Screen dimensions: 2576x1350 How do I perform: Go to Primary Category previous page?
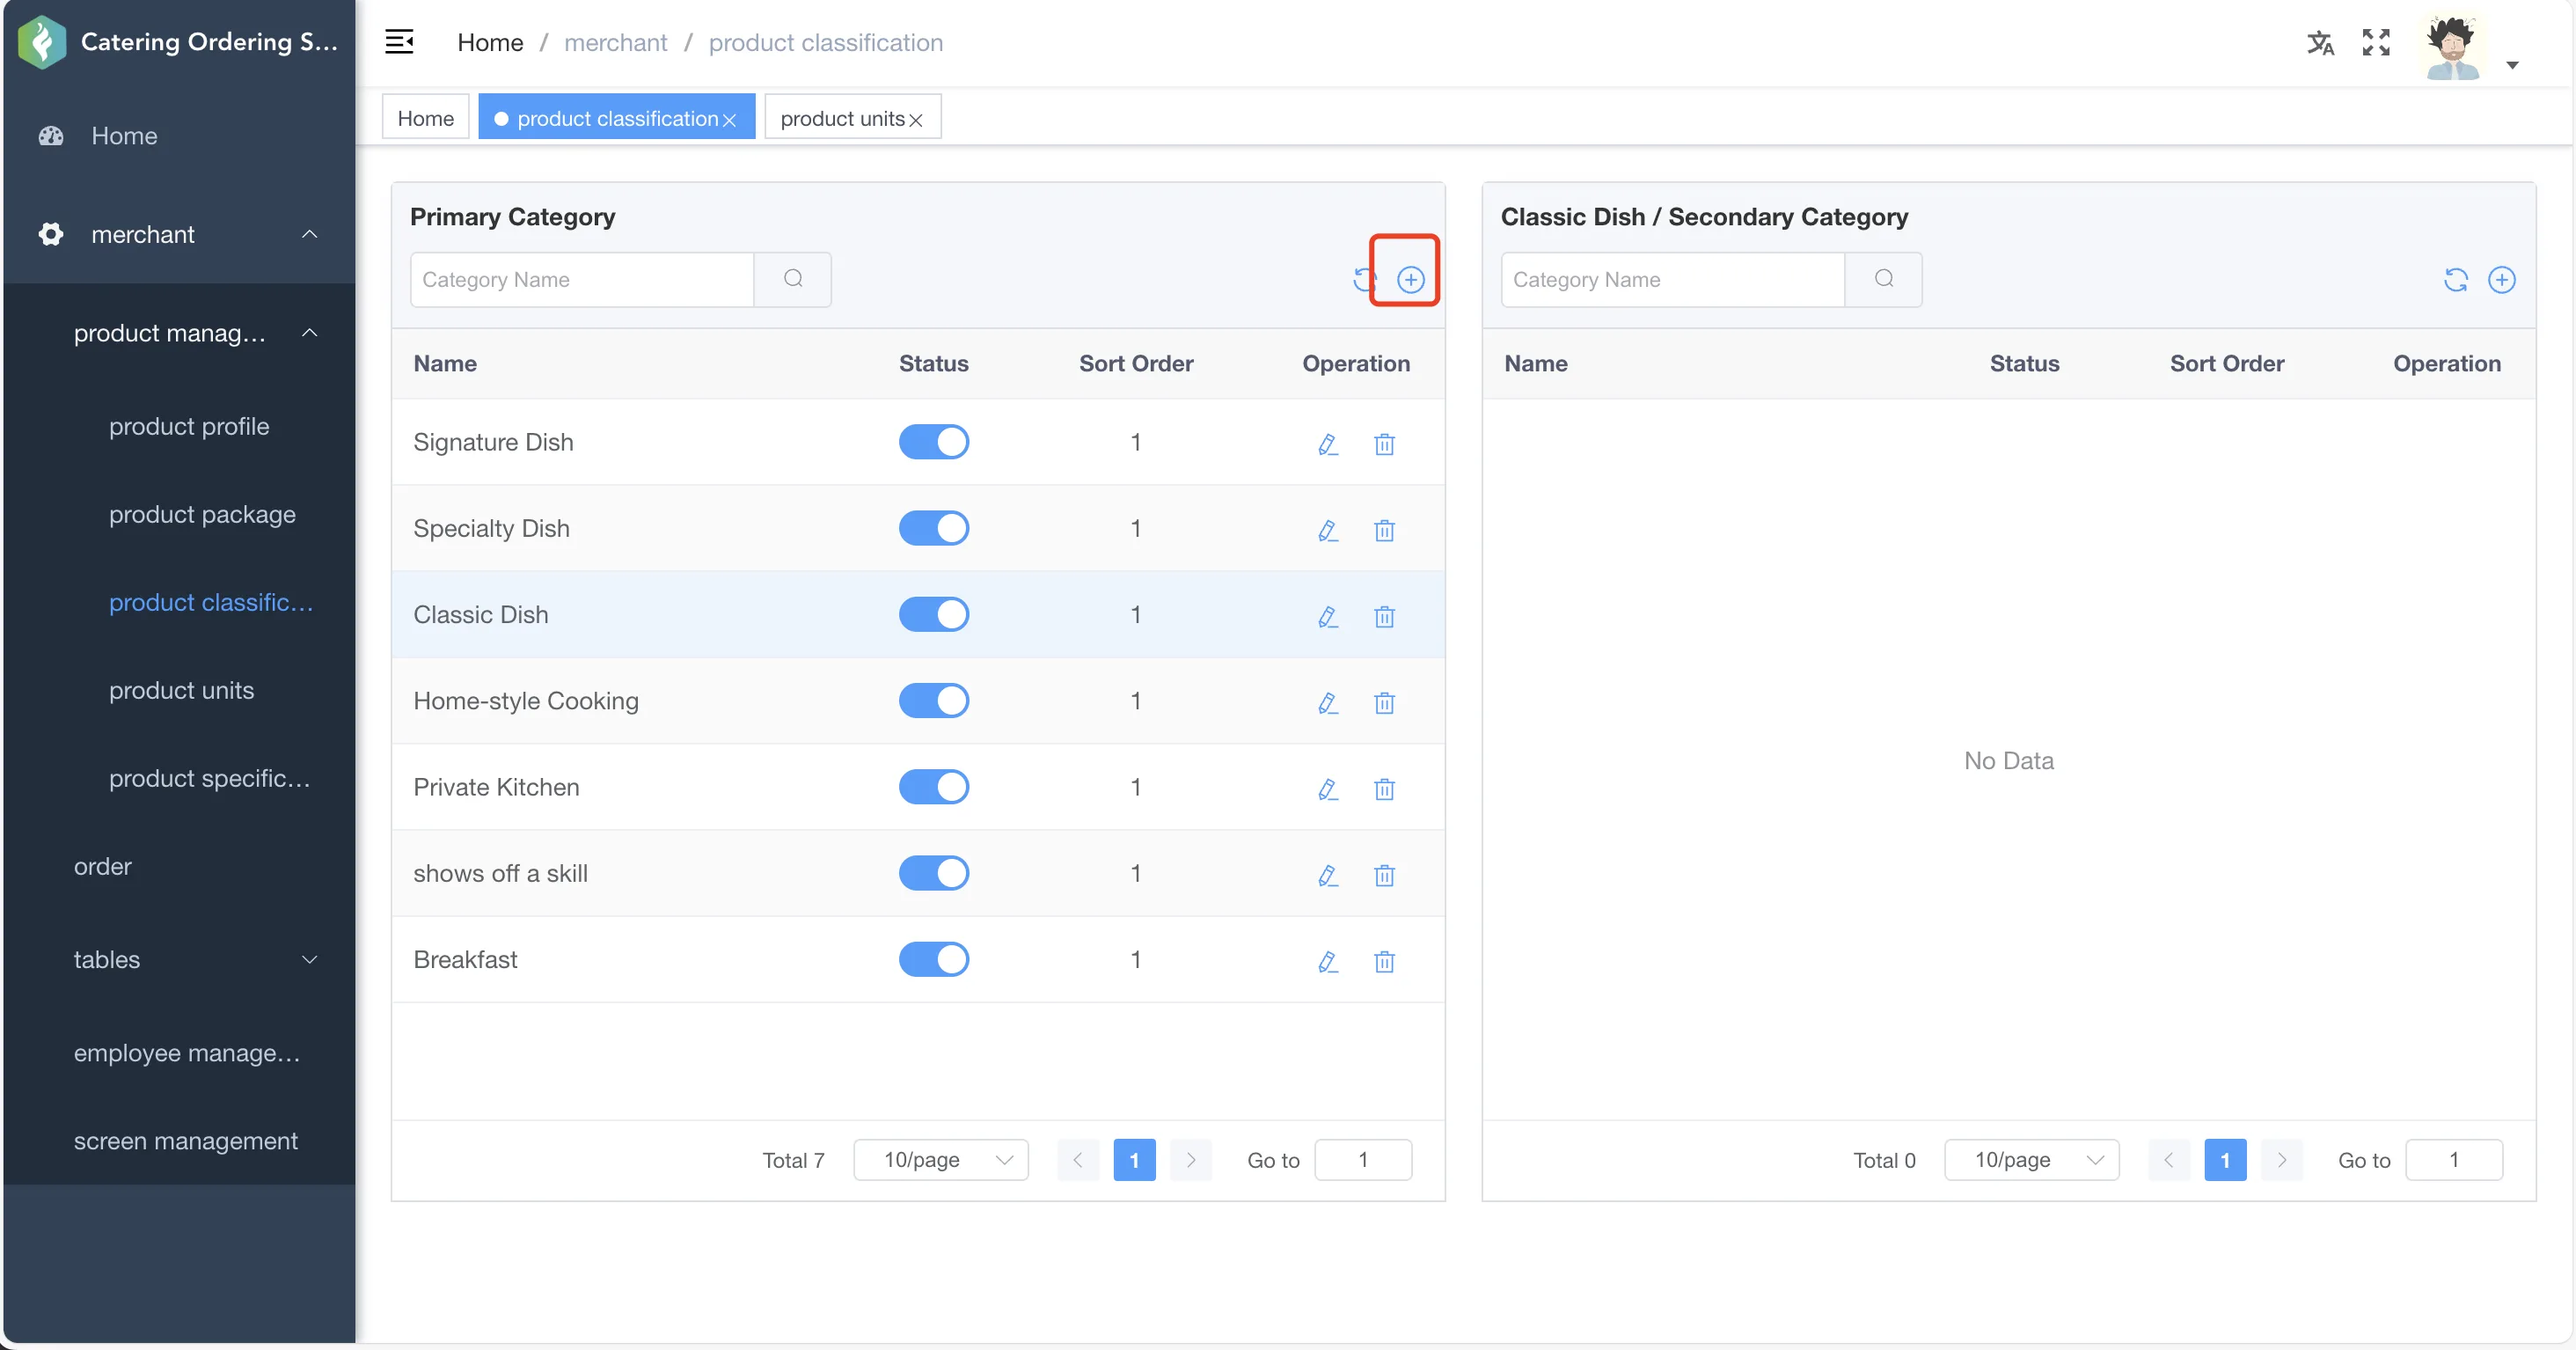[x=1077, y=1159]
